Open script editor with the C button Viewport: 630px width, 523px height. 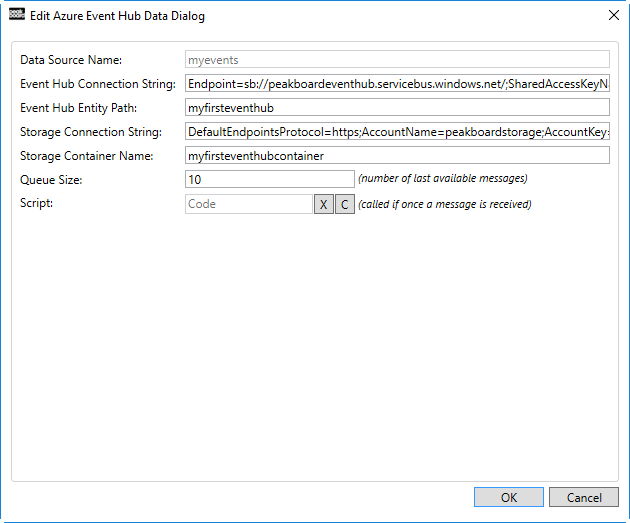(345, 204)
